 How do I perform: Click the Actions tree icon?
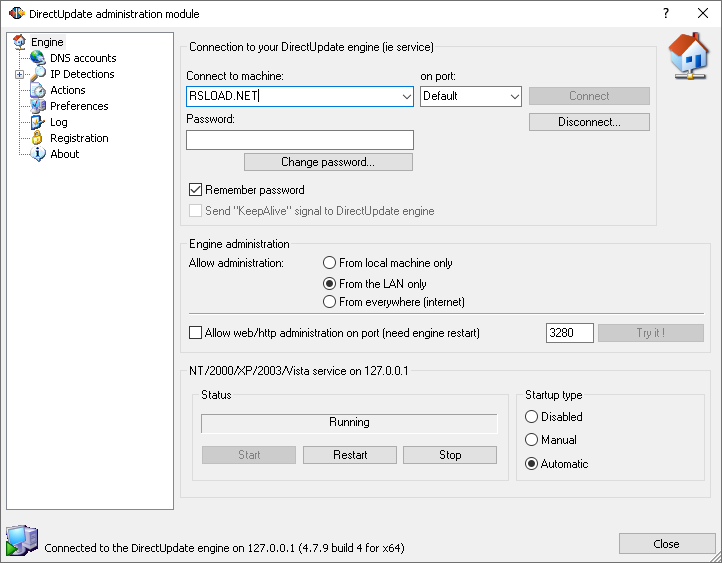click(x=38, y=90)
